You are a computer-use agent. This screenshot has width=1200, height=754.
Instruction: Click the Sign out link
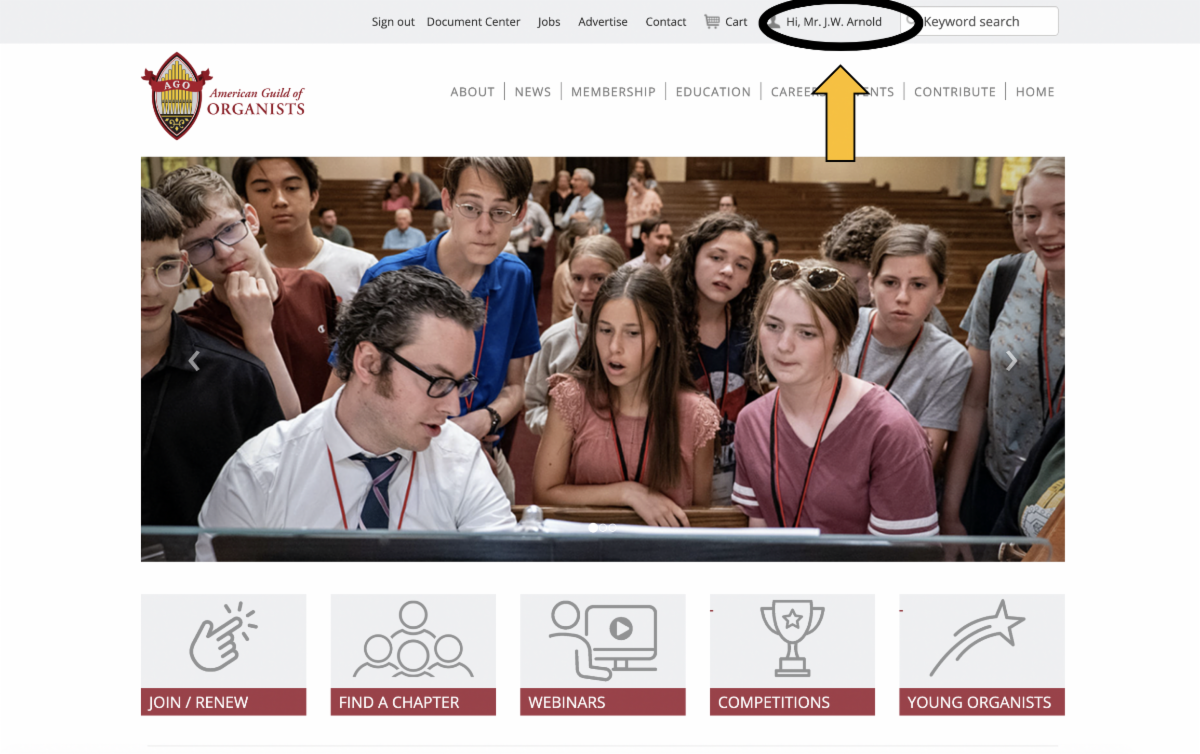point(393,22)
